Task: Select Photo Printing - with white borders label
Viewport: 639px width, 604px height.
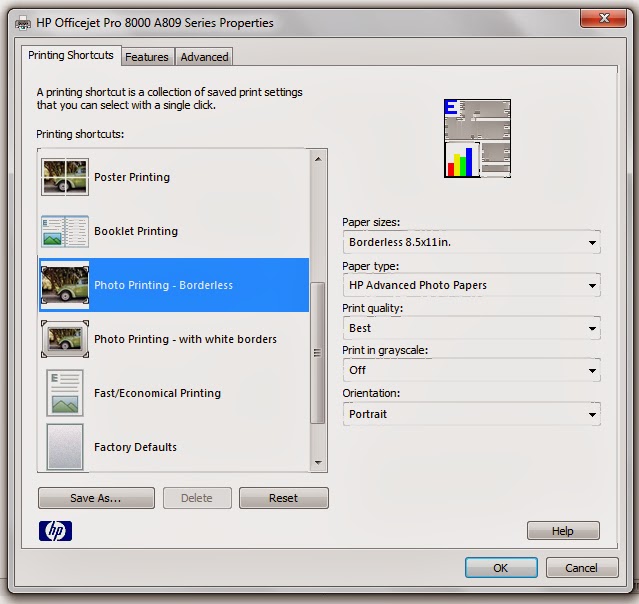Action: pos(185,339)
